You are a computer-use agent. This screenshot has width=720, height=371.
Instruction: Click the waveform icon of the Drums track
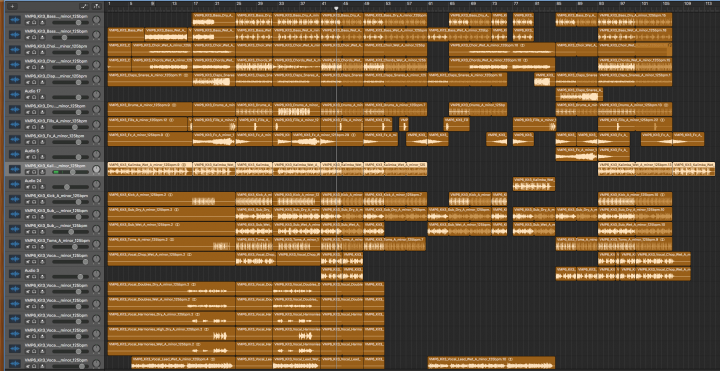[16, 109]
